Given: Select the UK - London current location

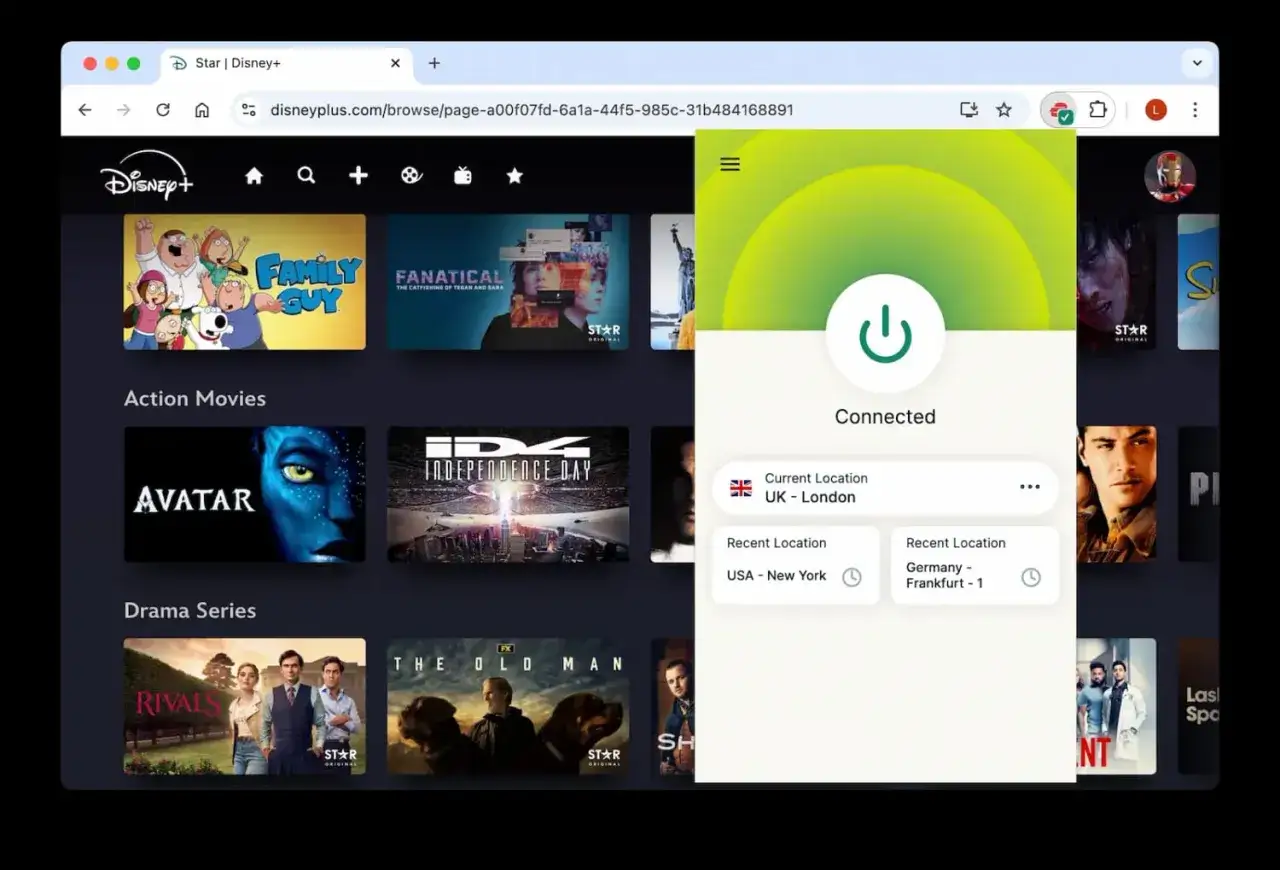Looking at the screenshot, I should coord(885,488).
